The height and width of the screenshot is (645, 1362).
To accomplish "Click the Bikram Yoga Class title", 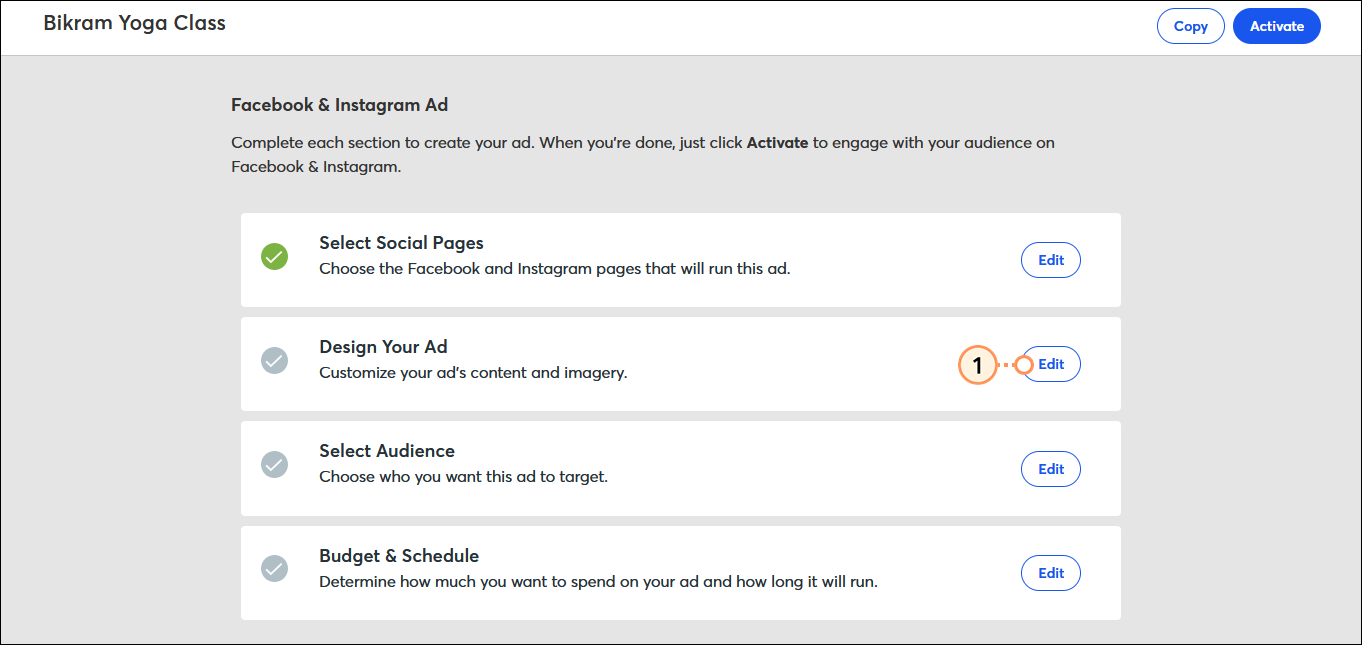I will click(135, 23).
